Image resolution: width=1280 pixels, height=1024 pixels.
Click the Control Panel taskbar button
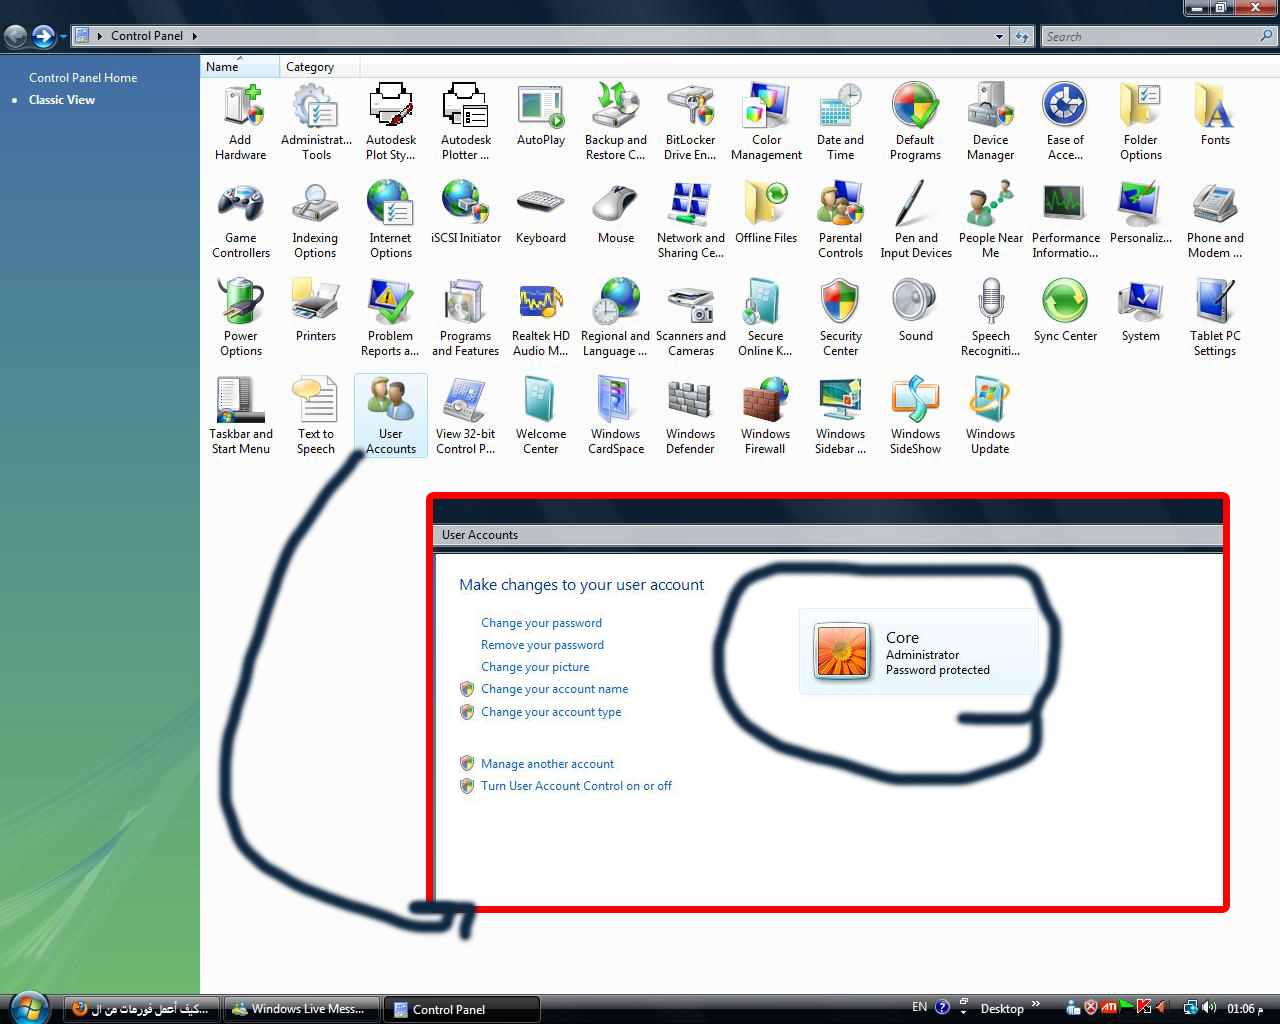pos(461,1009)
